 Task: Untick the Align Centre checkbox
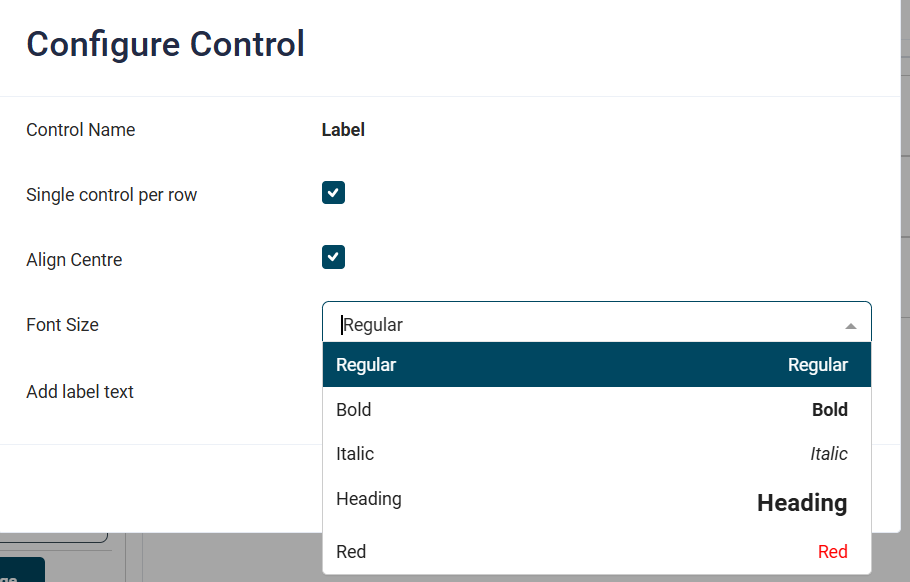pyautogui.click(x=333, y=258)
